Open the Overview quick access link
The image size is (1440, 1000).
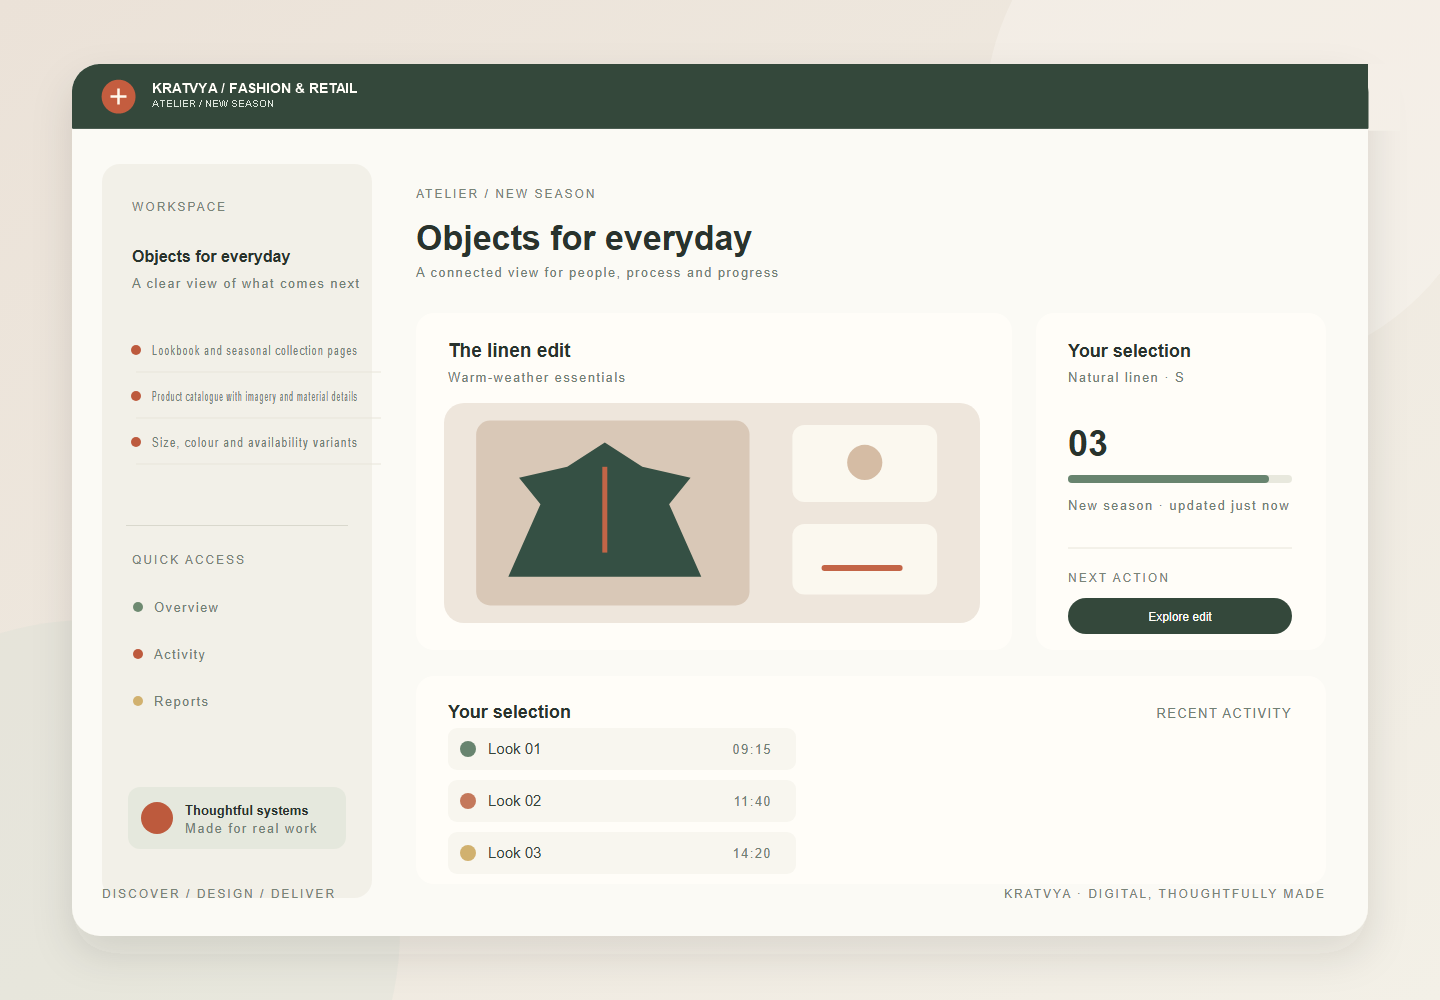click(x=176, y=607)
